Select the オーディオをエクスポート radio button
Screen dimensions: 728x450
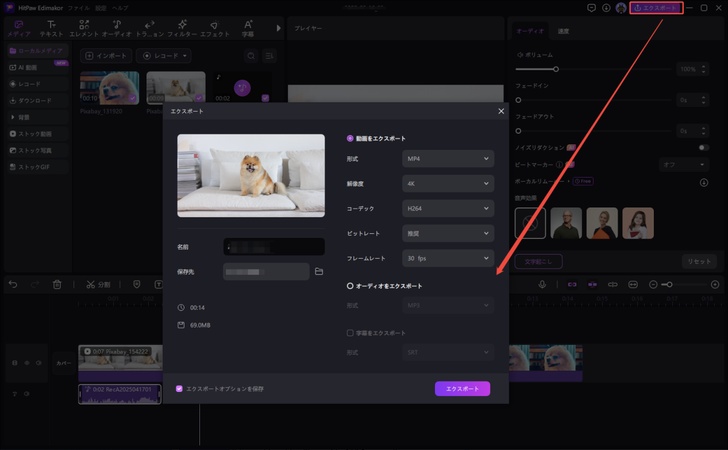point(350,286)
